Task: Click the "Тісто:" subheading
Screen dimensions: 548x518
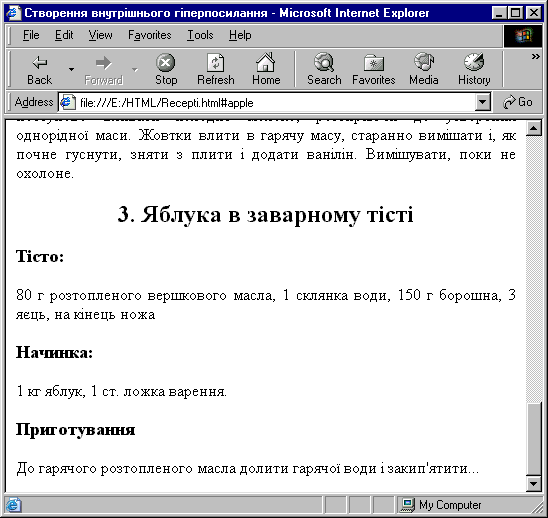Action: click(x=40, y=256)
